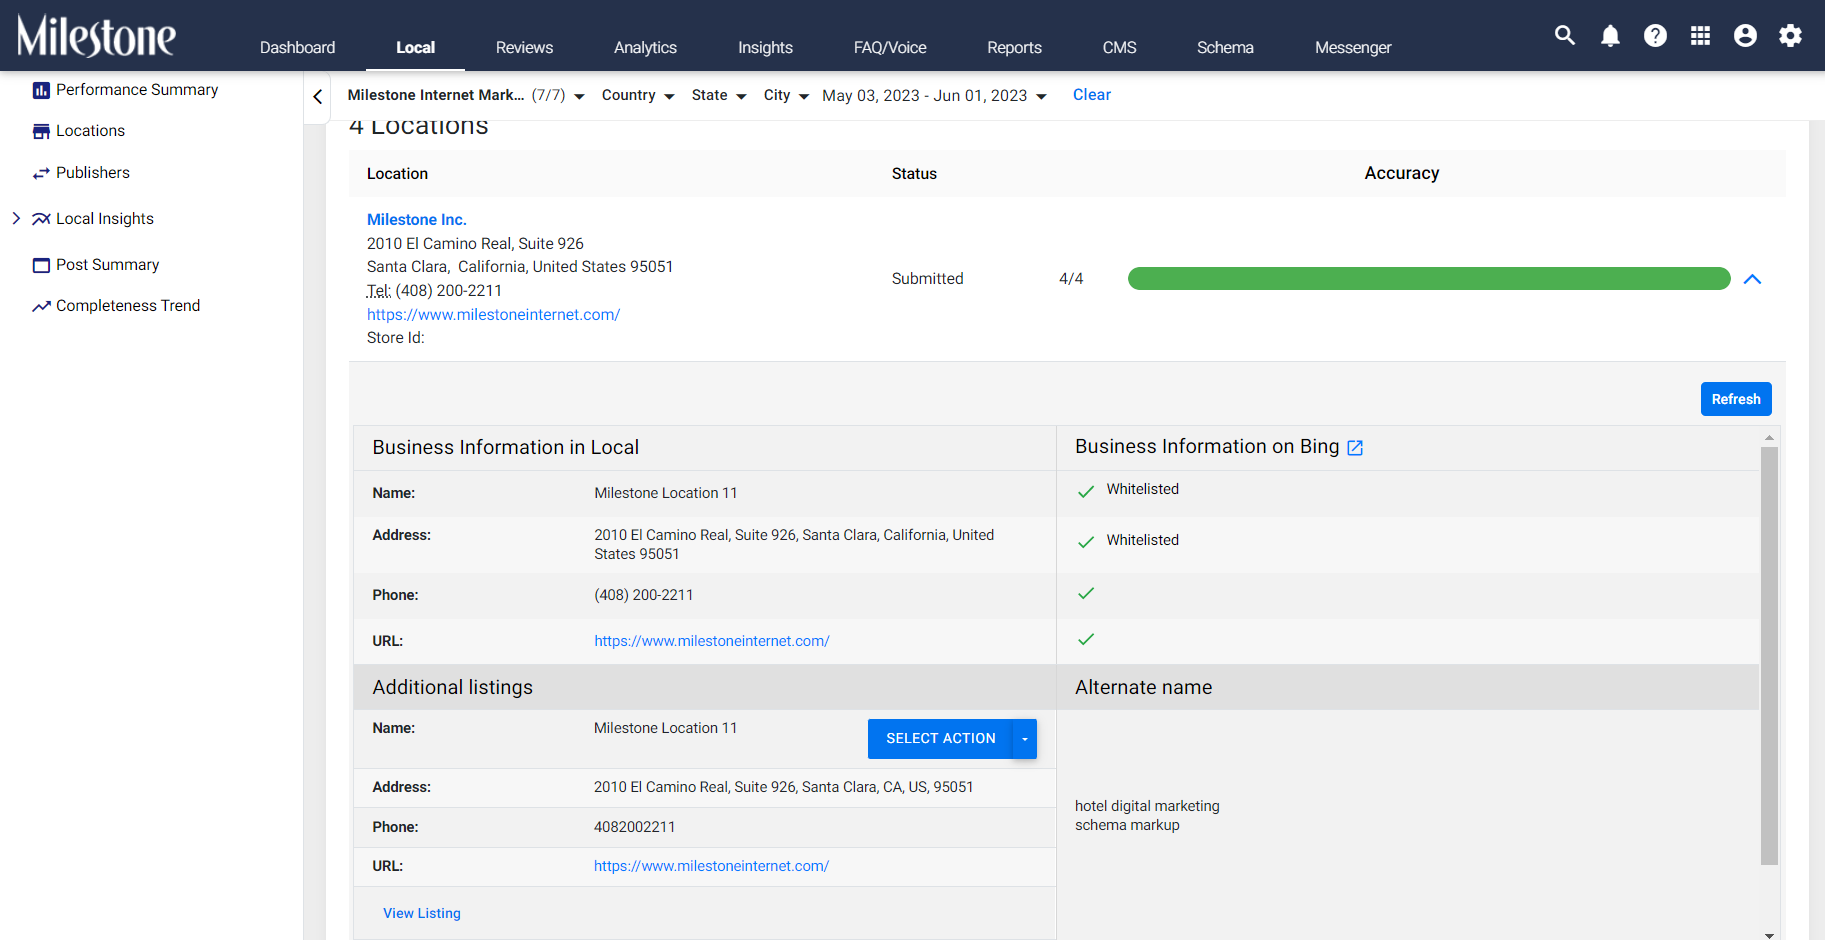The width and height of the screenshot is (1825, 940).
Task: Click the Submitted status text
Action: 928,279
